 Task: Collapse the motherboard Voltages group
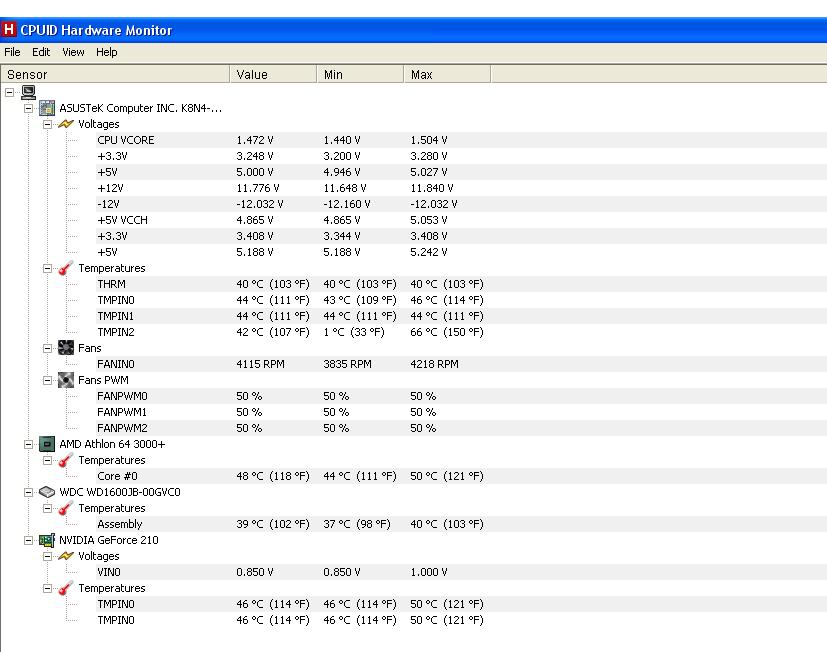pyautogui.click(x=47, y=124)
